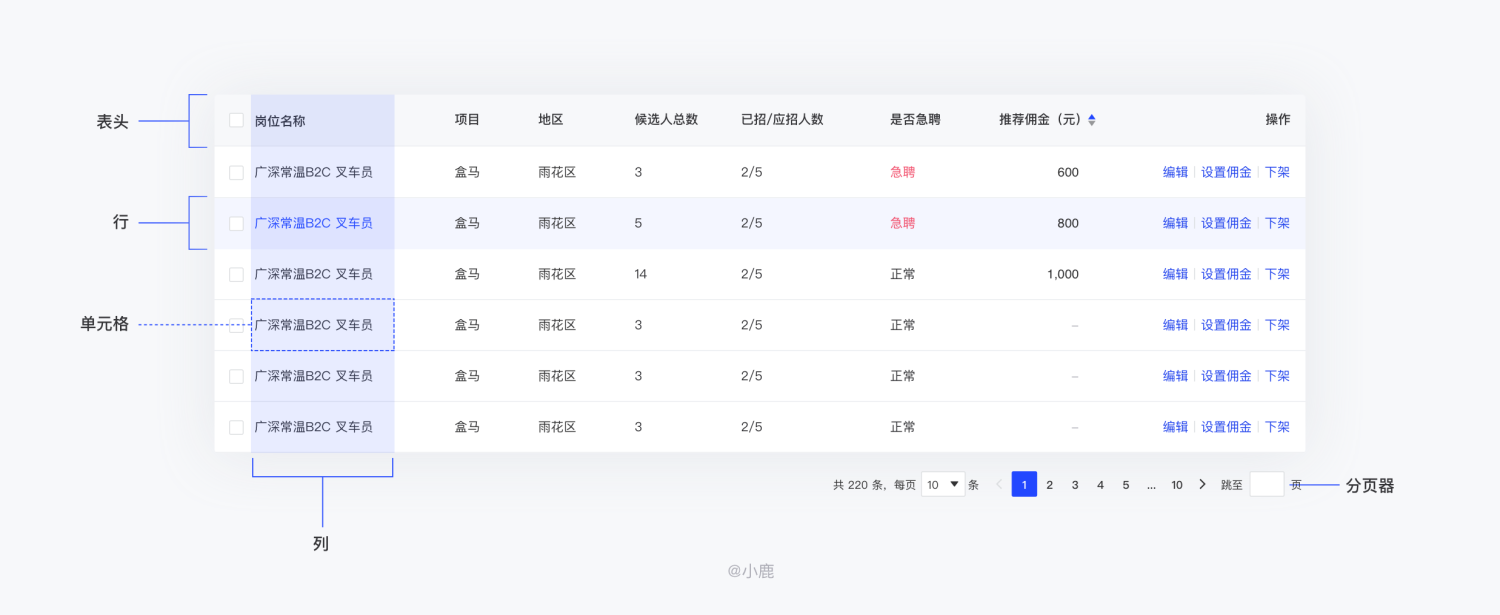The image size is (1500, 615).
Task: Select the checkbox of the row with 800 commission
Action: (236, 223)
